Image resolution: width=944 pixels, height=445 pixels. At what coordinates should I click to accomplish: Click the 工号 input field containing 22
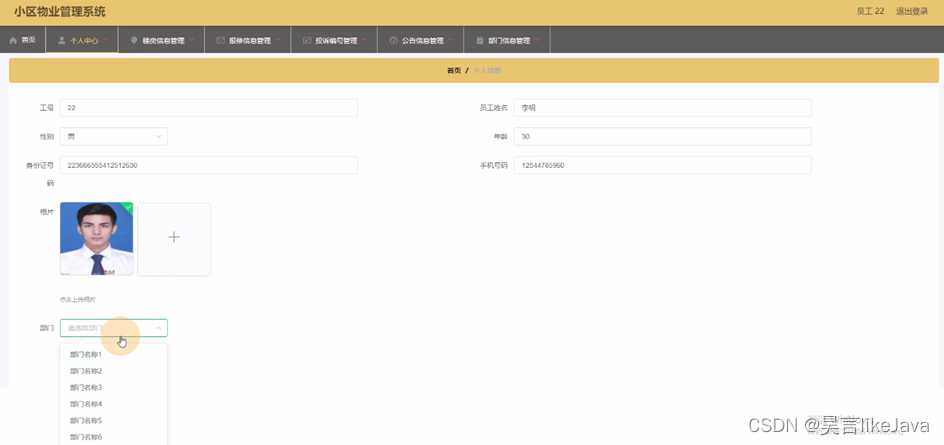tap(209, 108)
